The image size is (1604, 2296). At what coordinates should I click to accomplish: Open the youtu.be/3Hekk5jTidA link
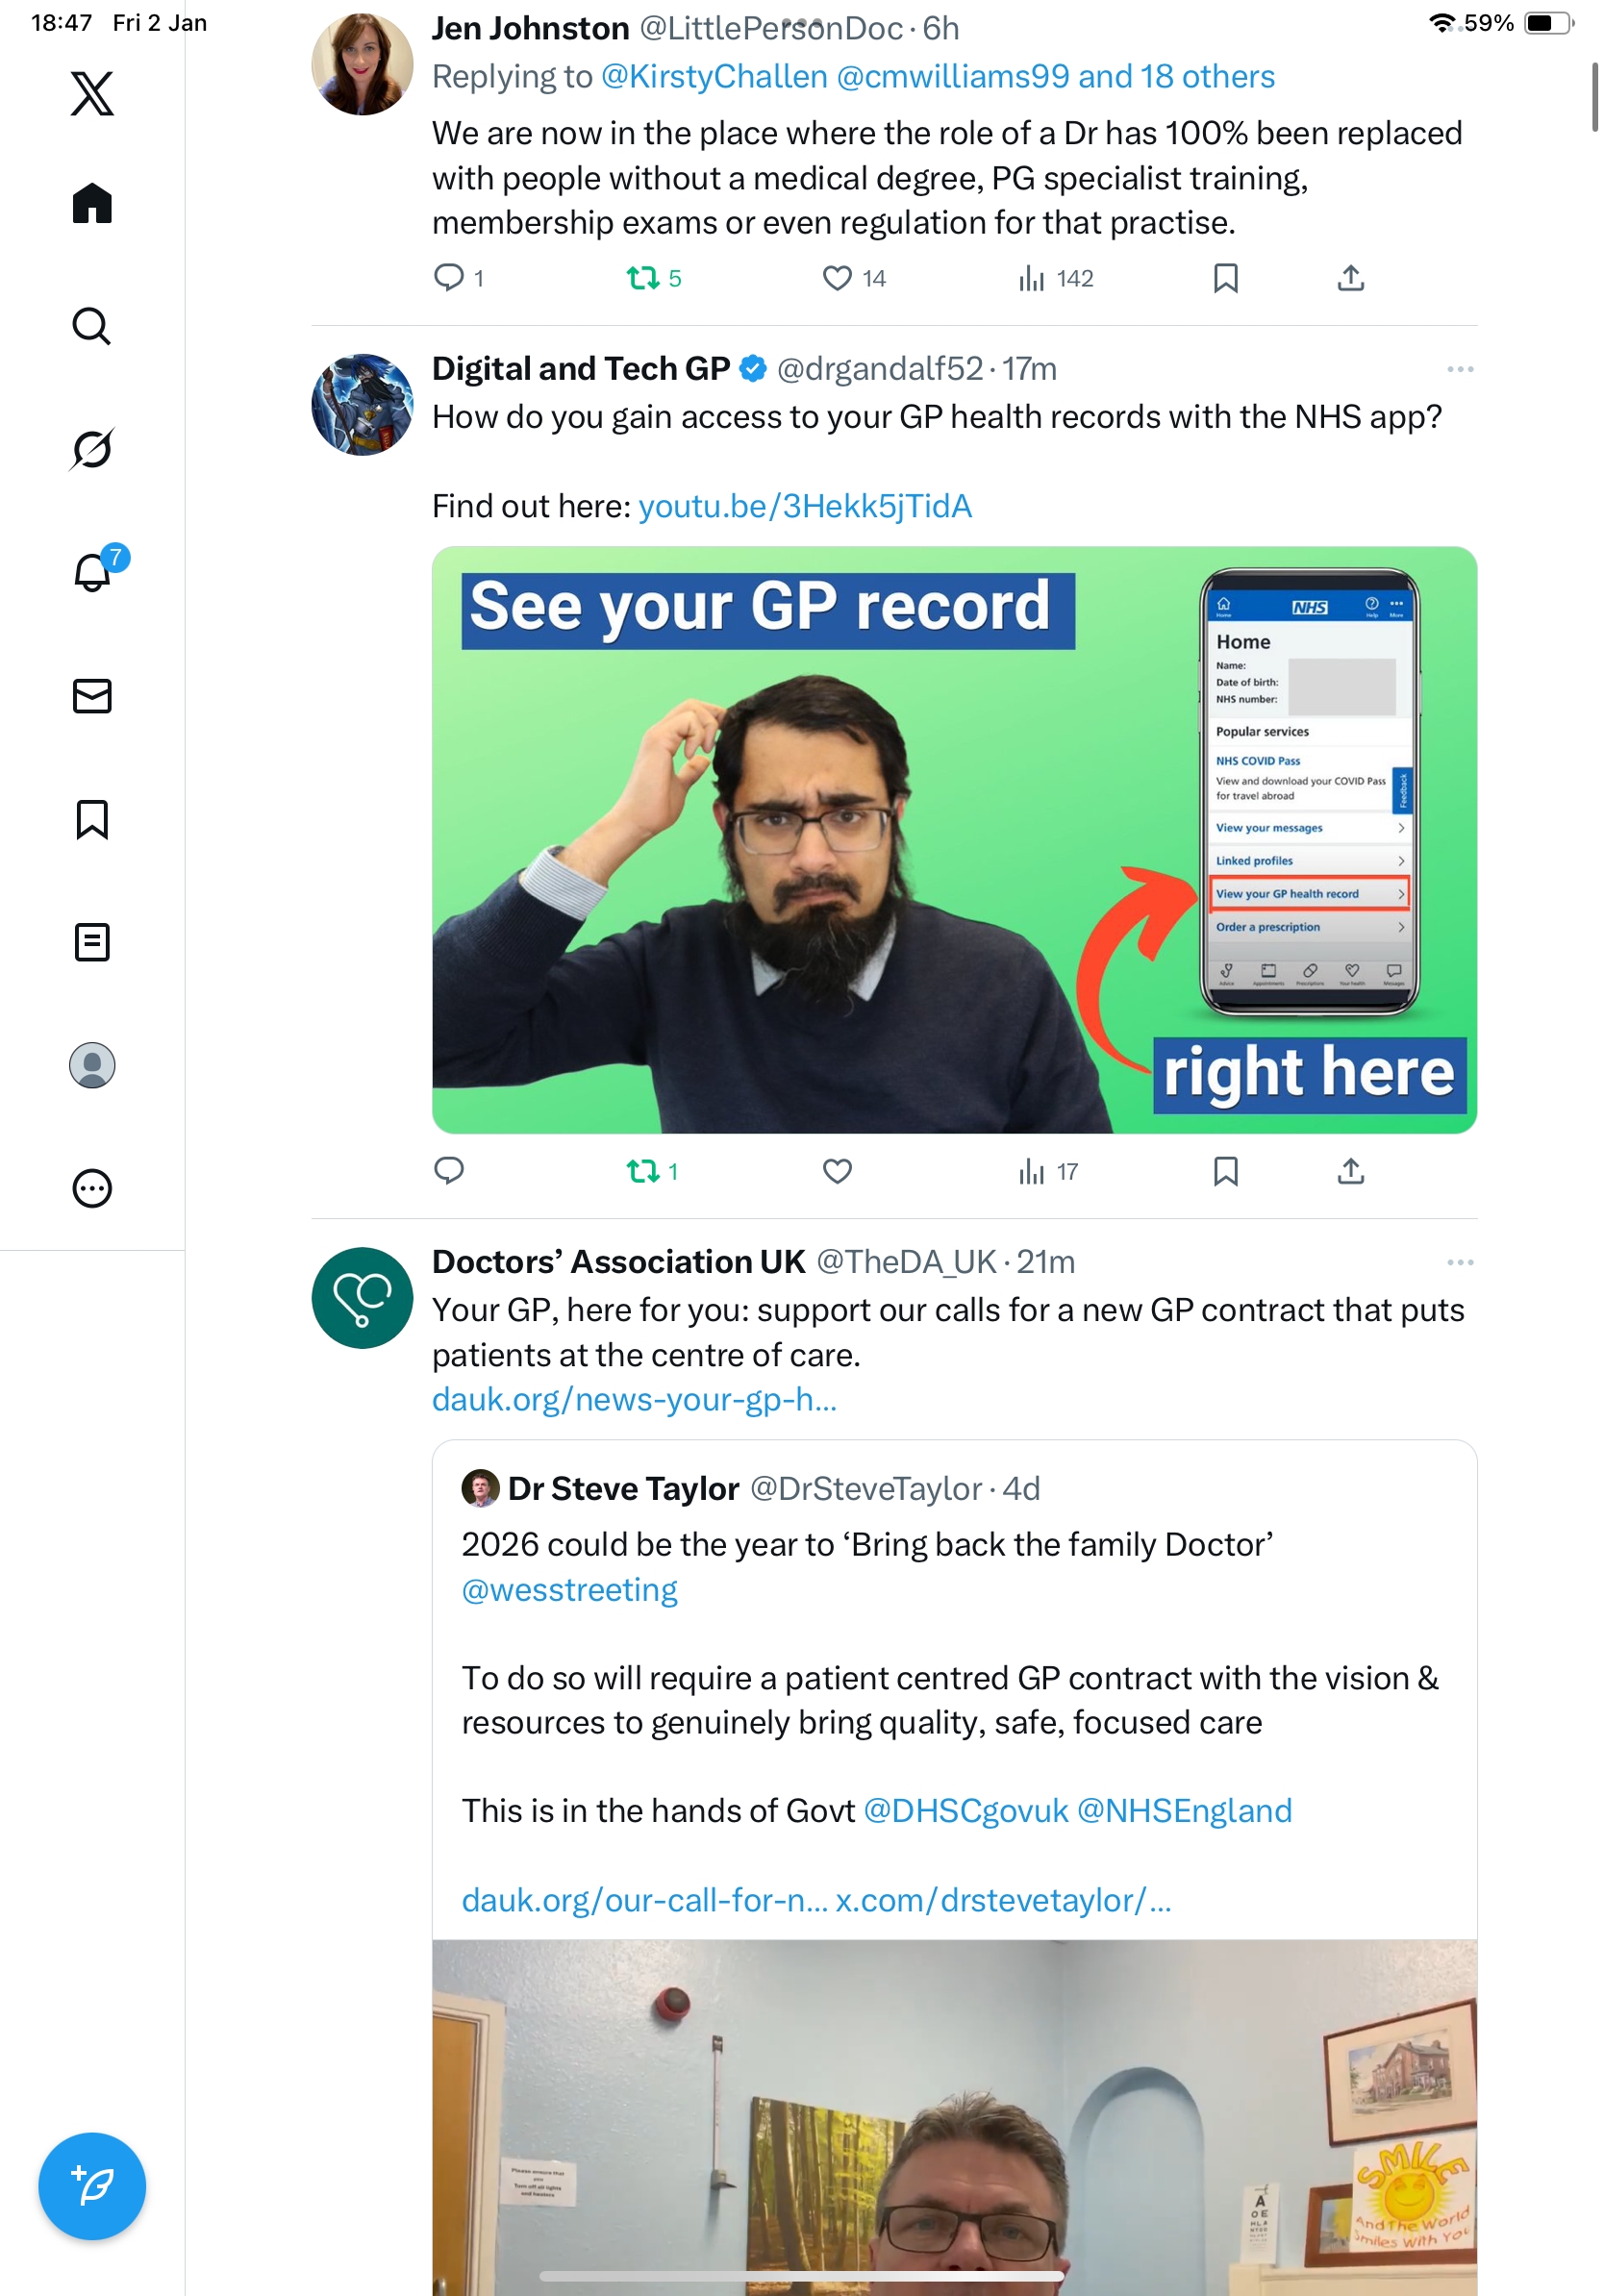[x=805, y=506]
